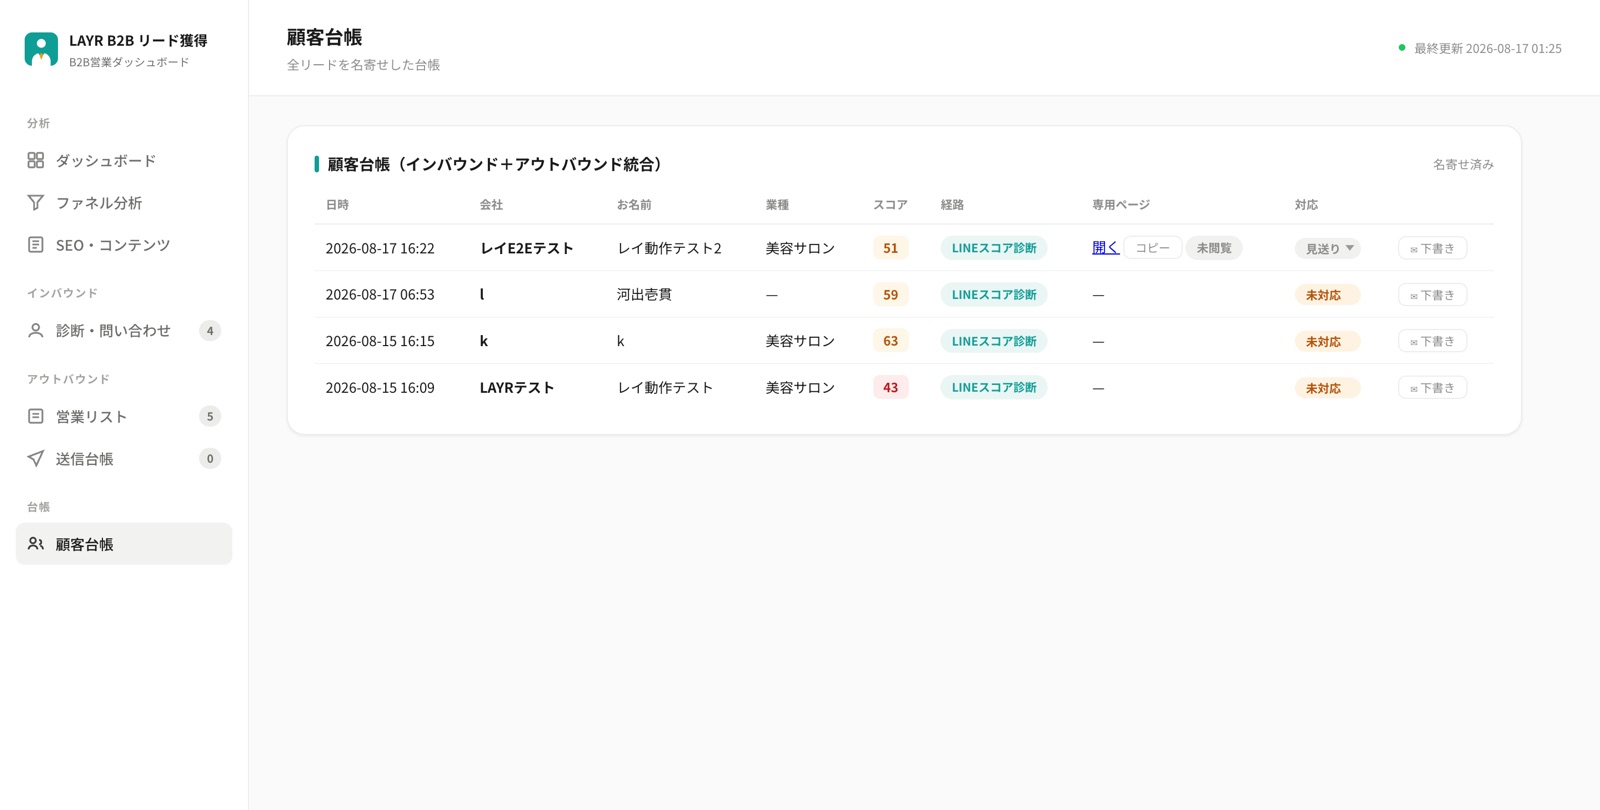
Task: Click 最終更新 2026-08-17 01:25 timestamp
Action: 1487,48
